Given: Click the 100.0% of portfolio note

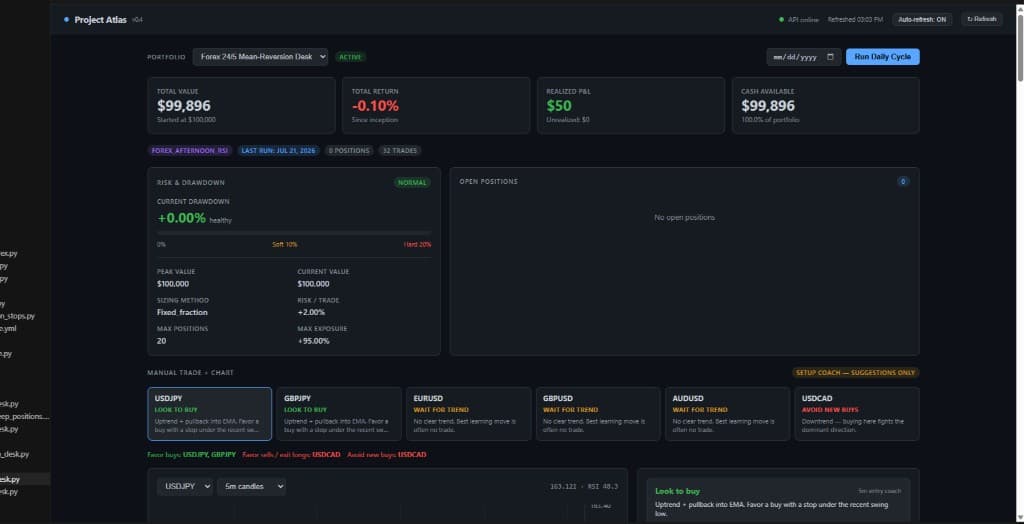Looking at the screenshot, I should coord(770,120).
